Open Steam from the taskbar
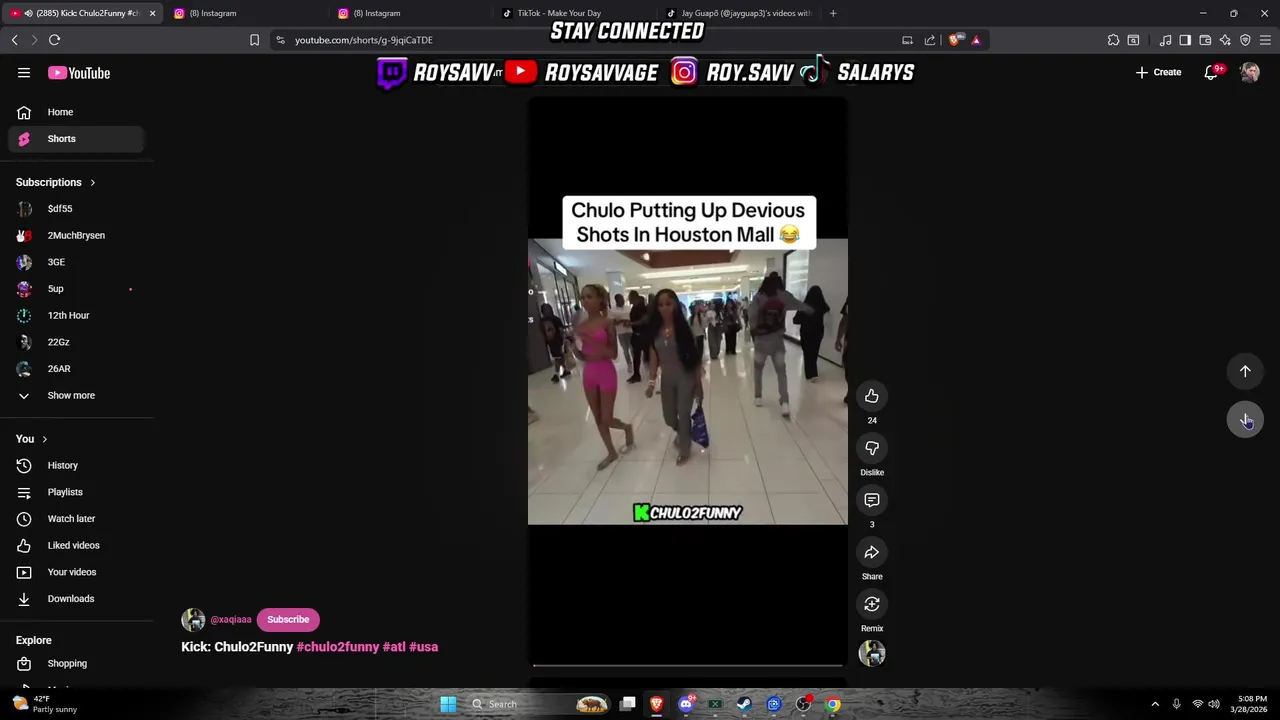Image resolution: width=1280 pixels, height=720 pixels. click(x=744, y=704)
